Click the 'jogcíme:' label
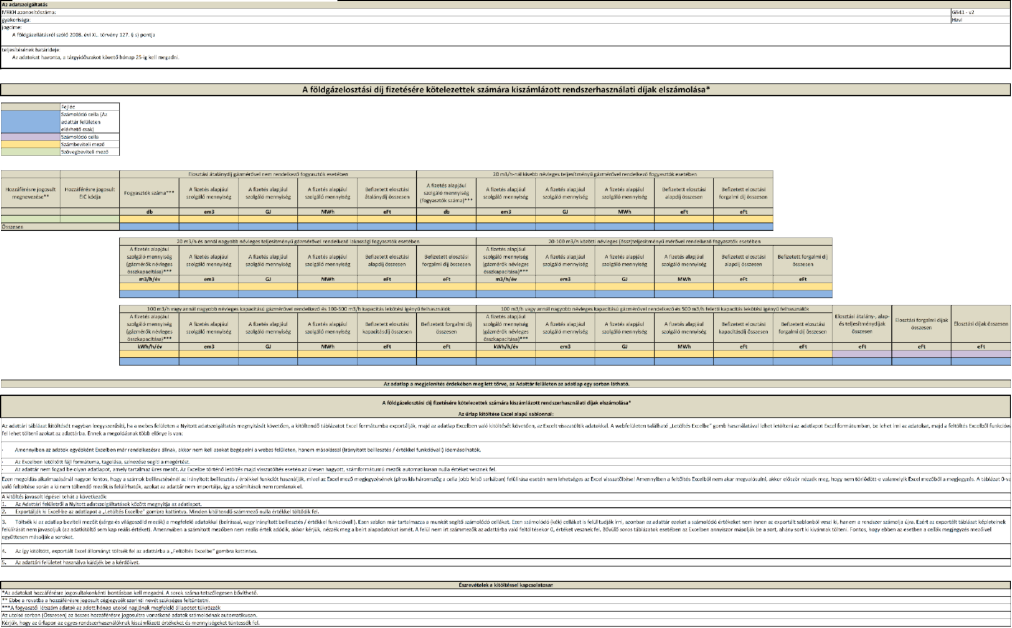The height and width of the screenshot is (628, 1012). pos(12,28)
